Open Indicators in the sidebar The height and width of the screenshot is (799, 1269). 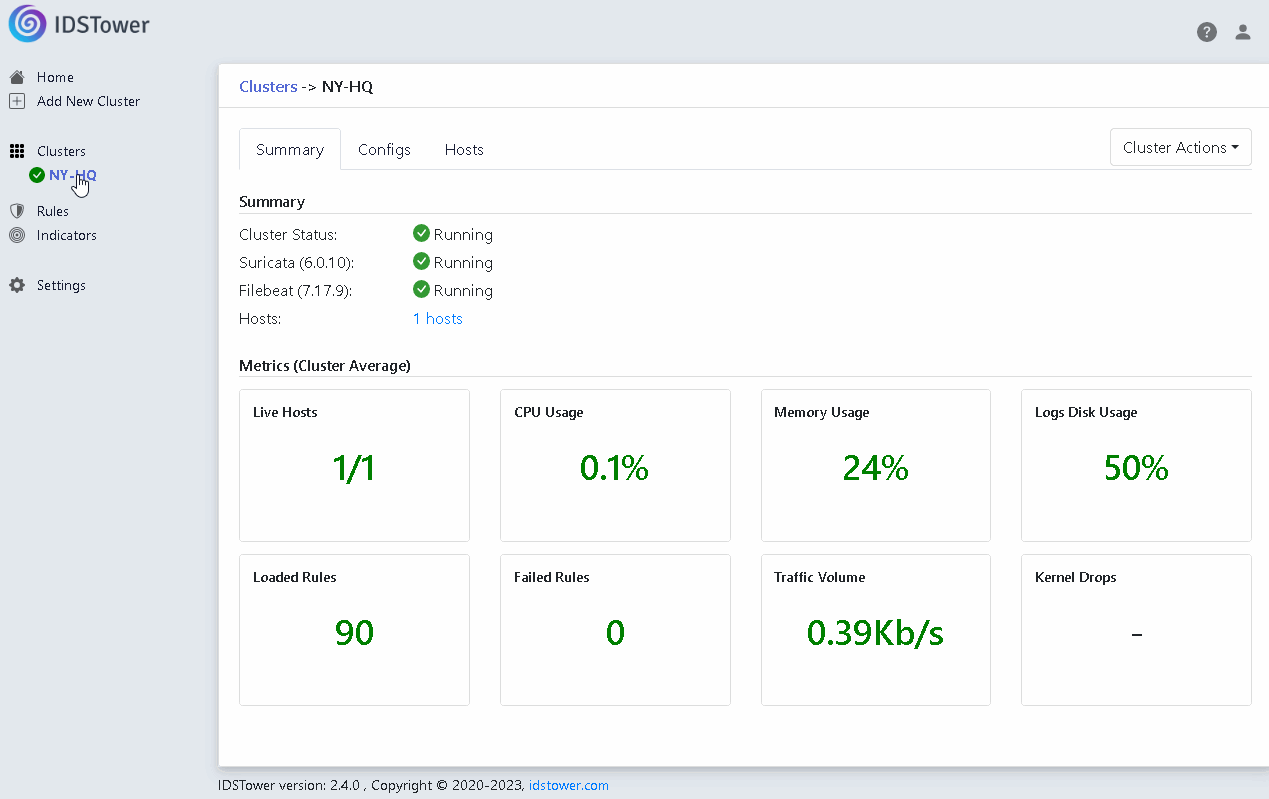[x=67, y=235]
